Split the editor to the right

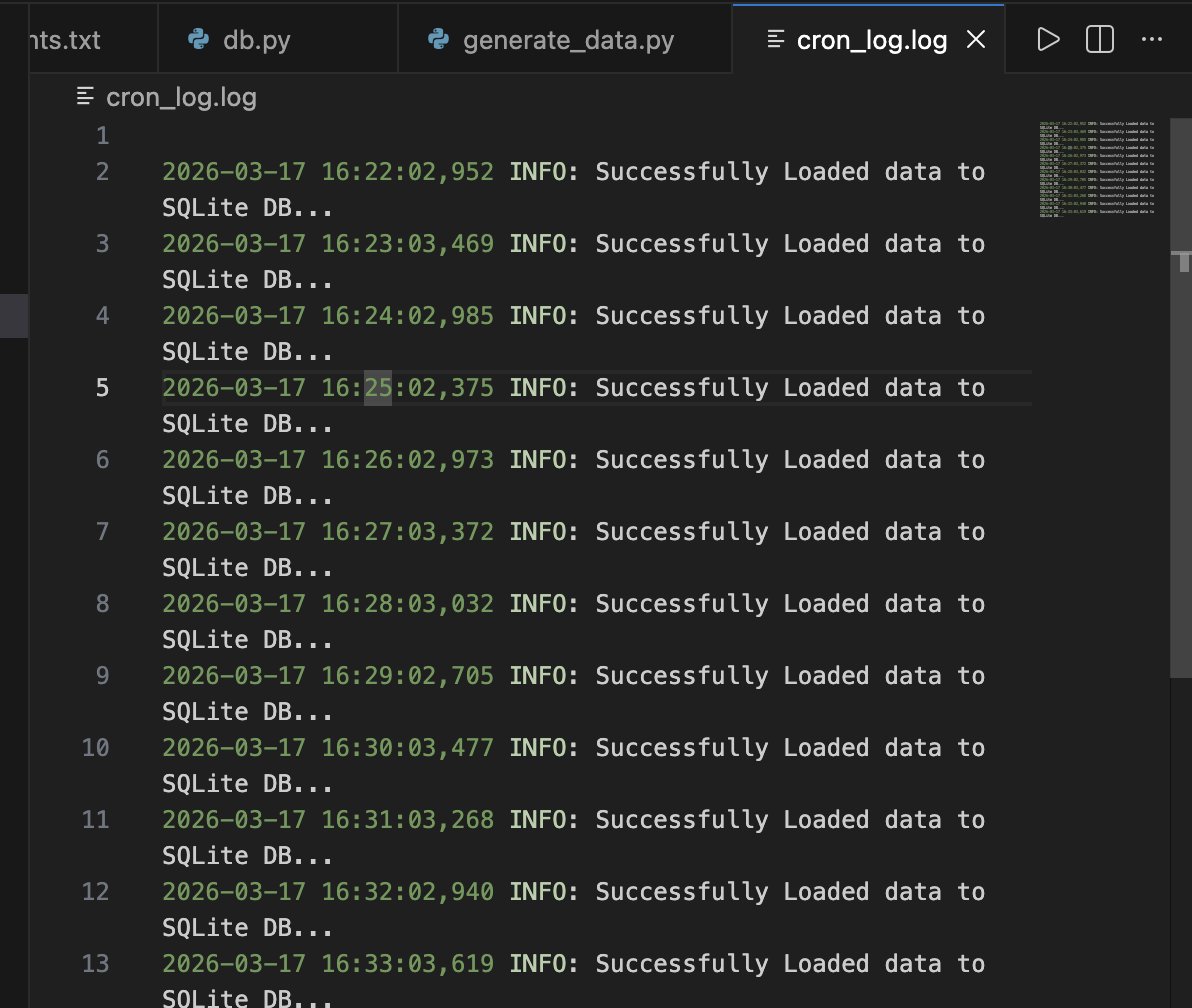coord(1099,40)
